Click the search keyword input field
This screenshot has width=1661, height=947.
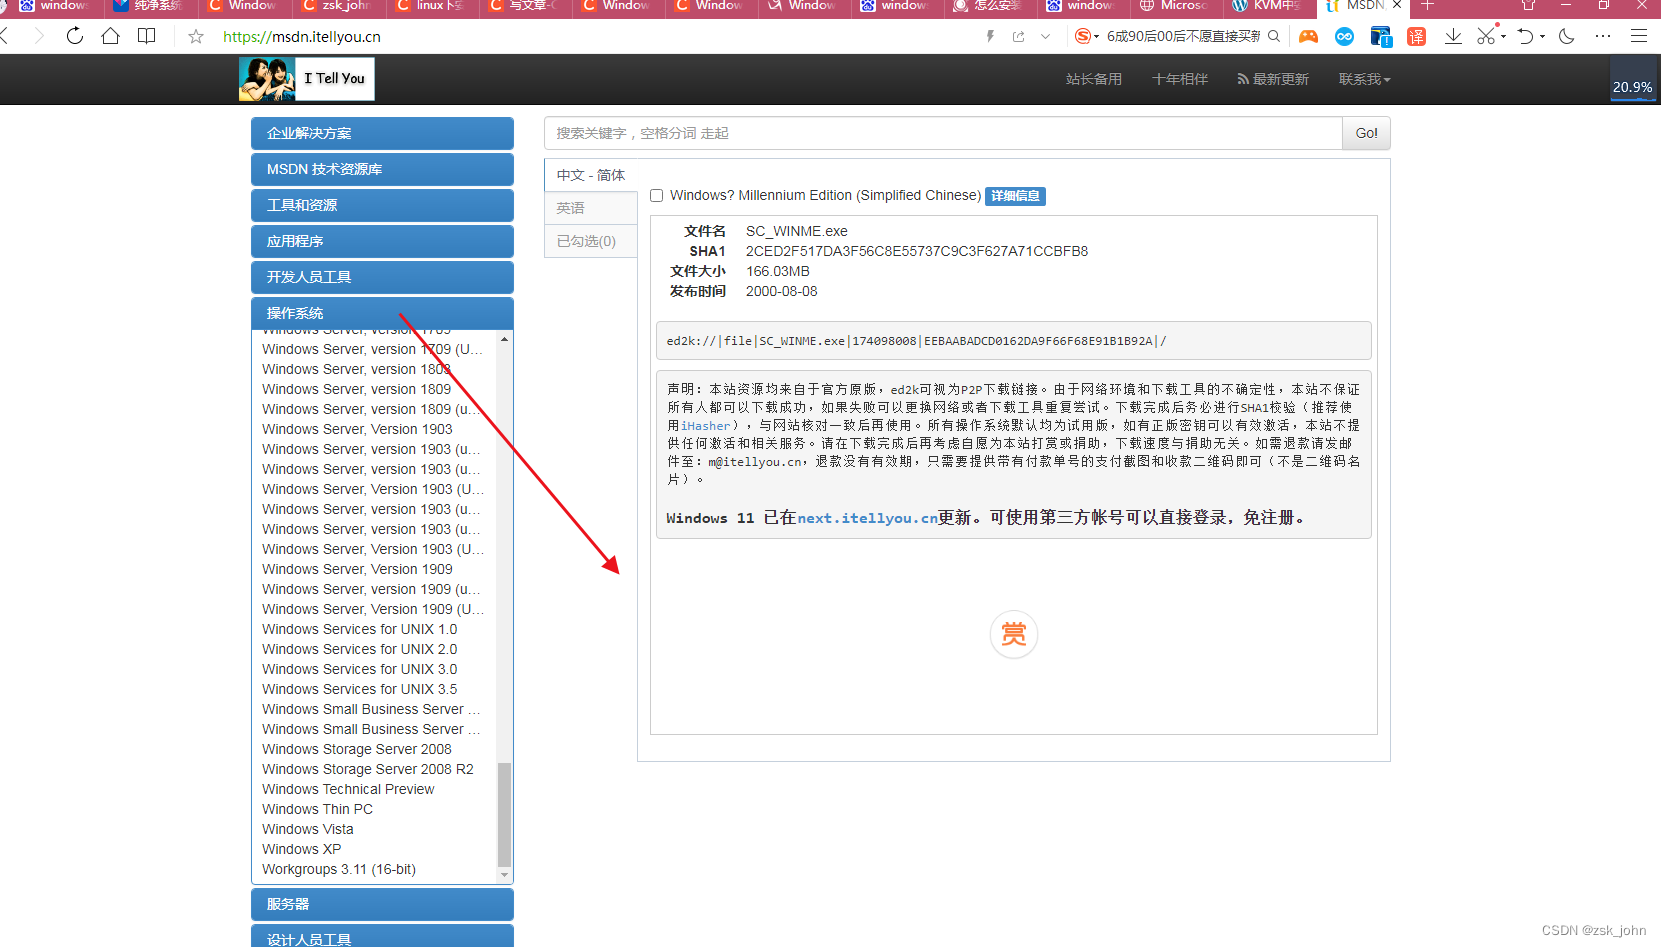point(943,133)
